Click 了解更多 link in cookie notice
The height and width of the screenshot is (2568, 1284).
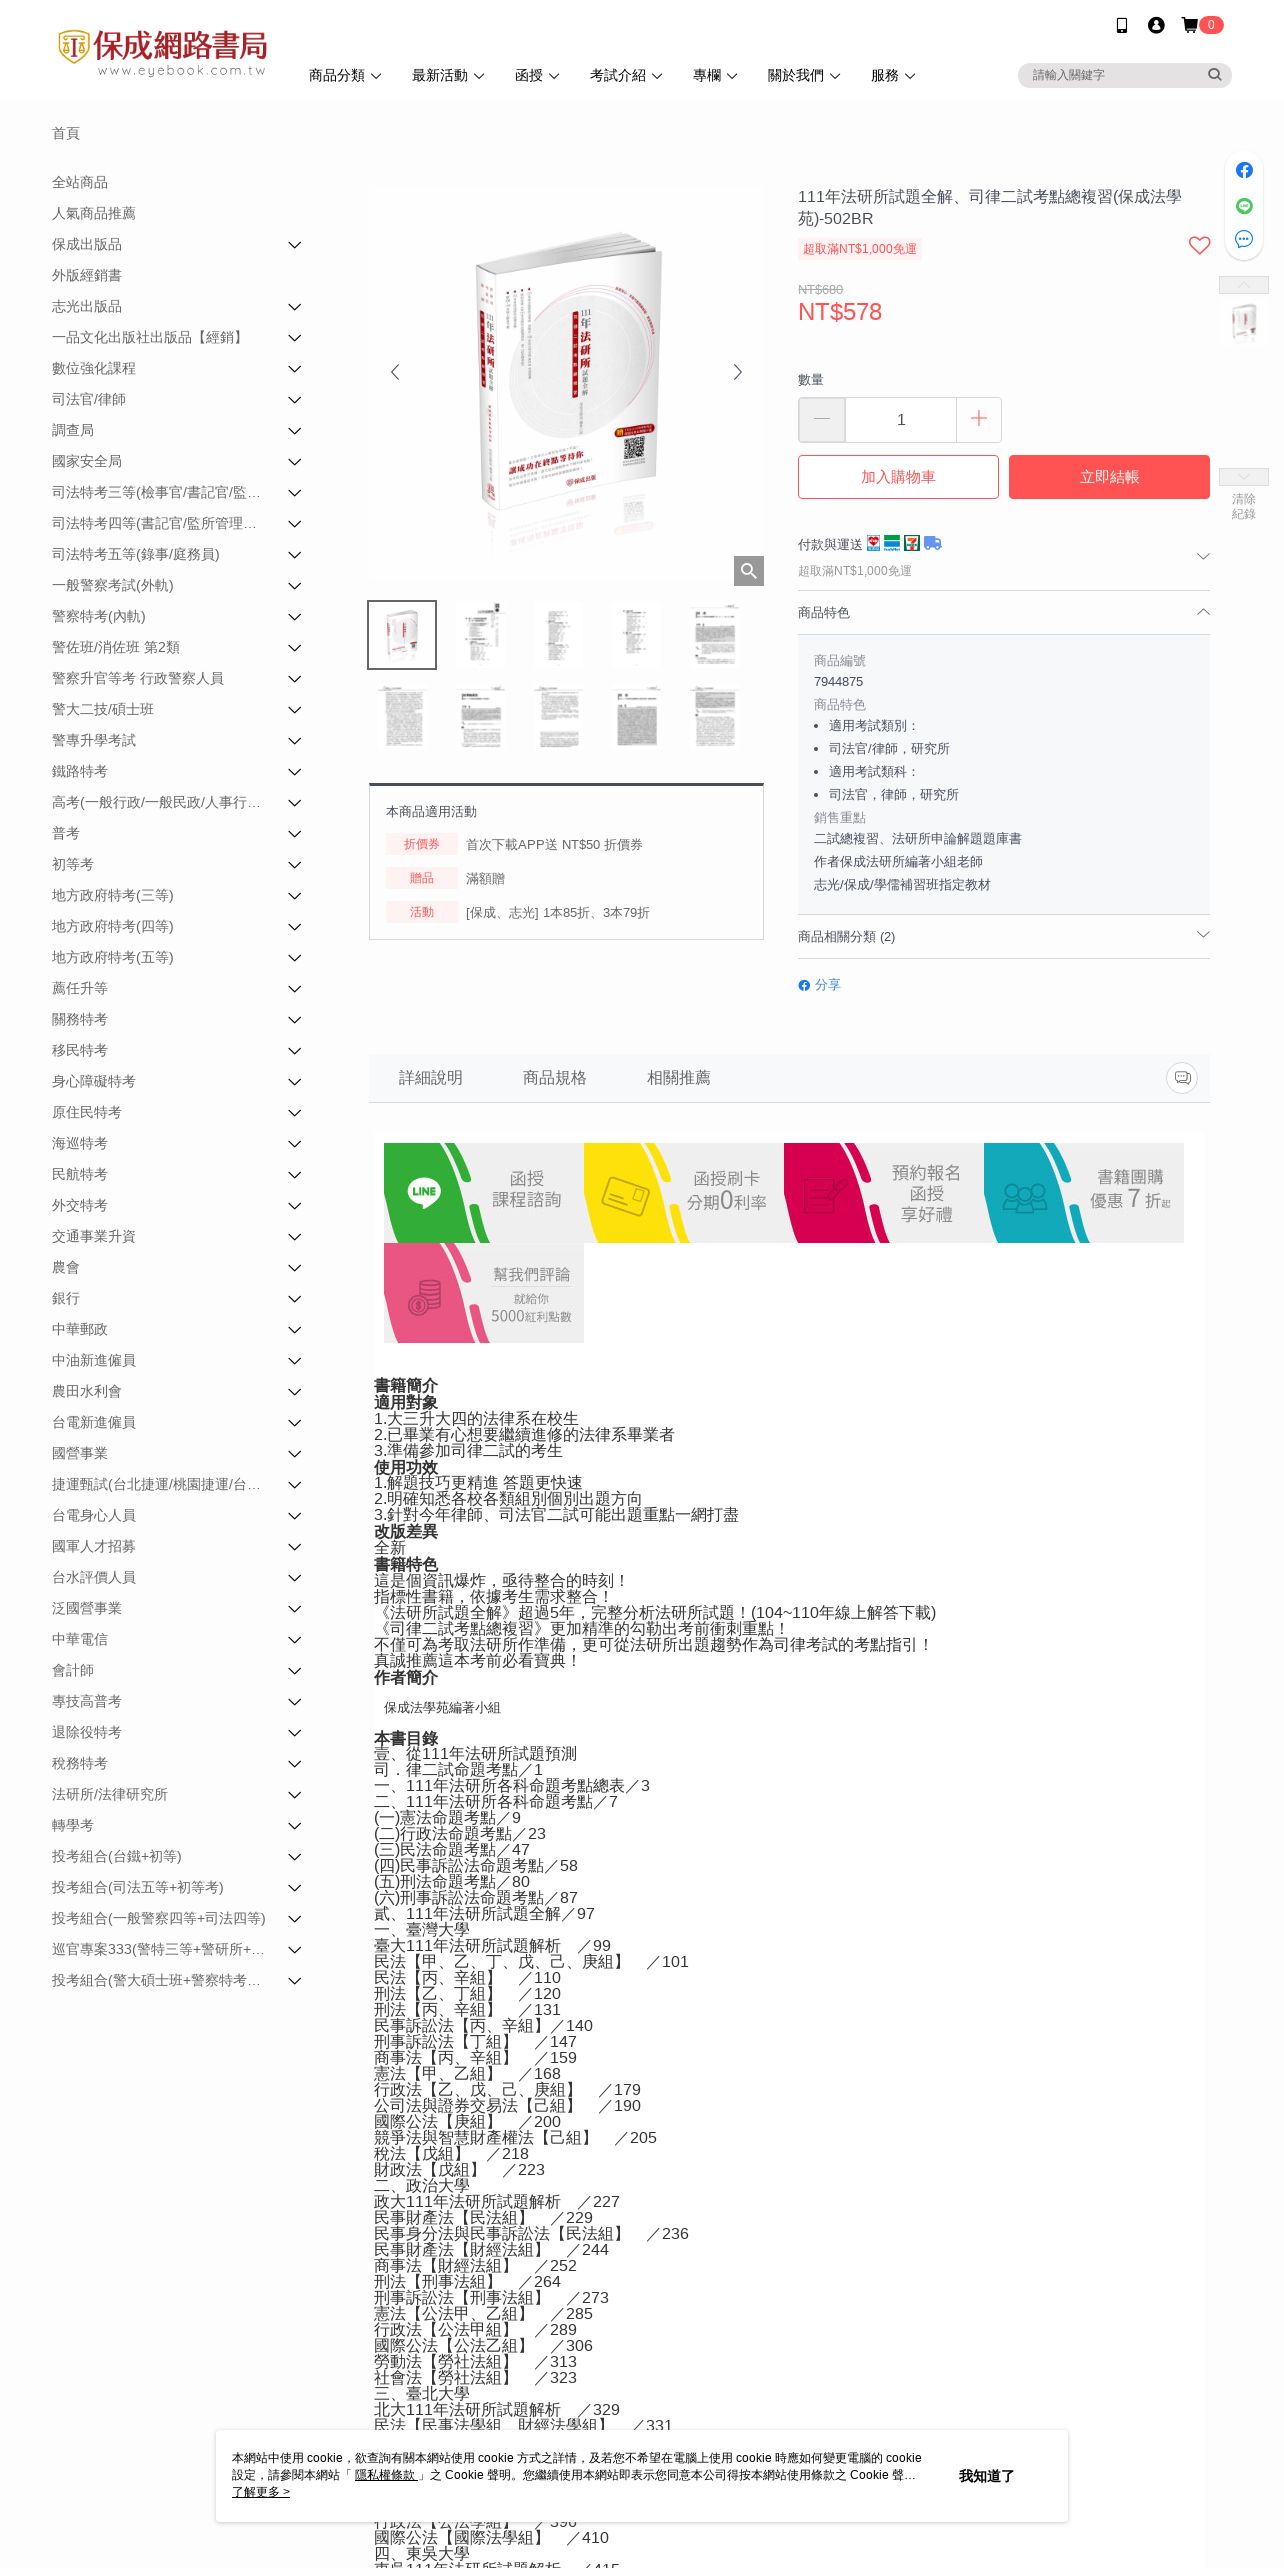(x=261, y=2492)
